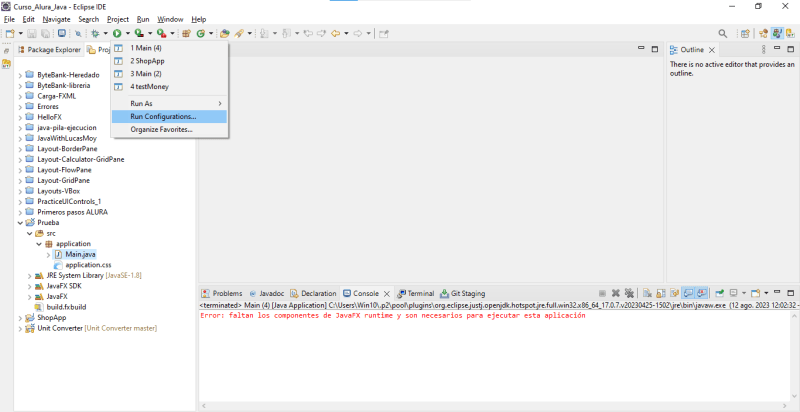Click the New Java Package icon
Viewport: 800px width, 412px height.
pos(186,34)
